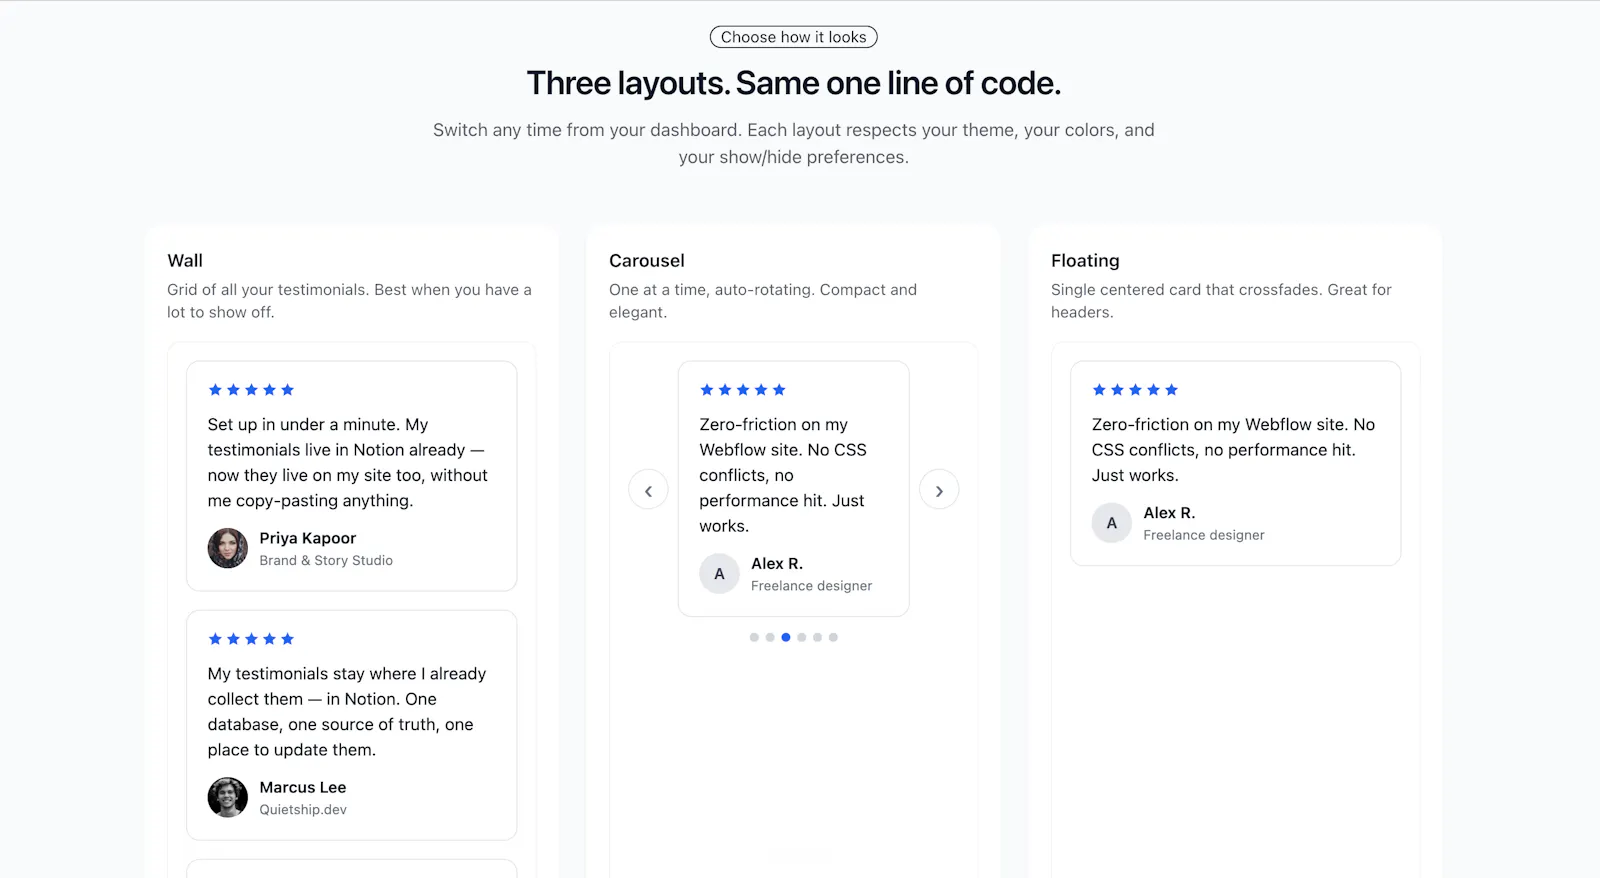Select the active blue carousel dot
The image size is (1600, 878).
pos(786,637)
